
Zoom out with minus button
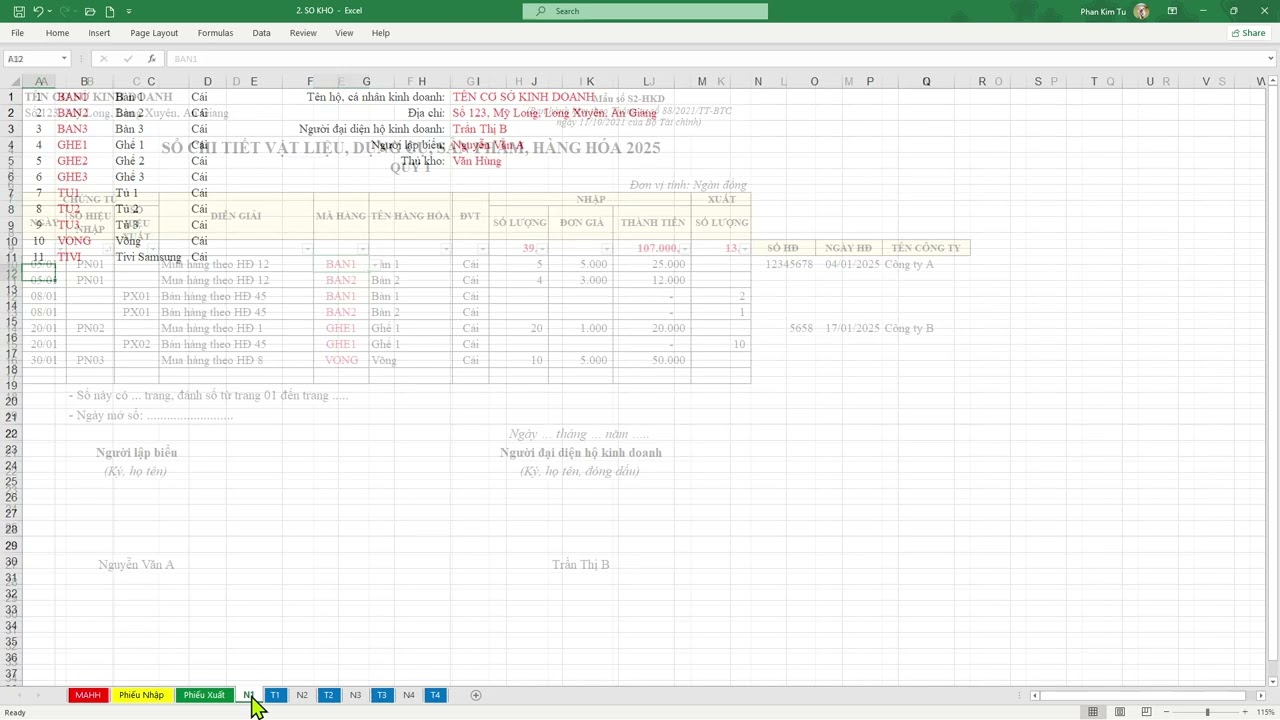coord(1168,712)
